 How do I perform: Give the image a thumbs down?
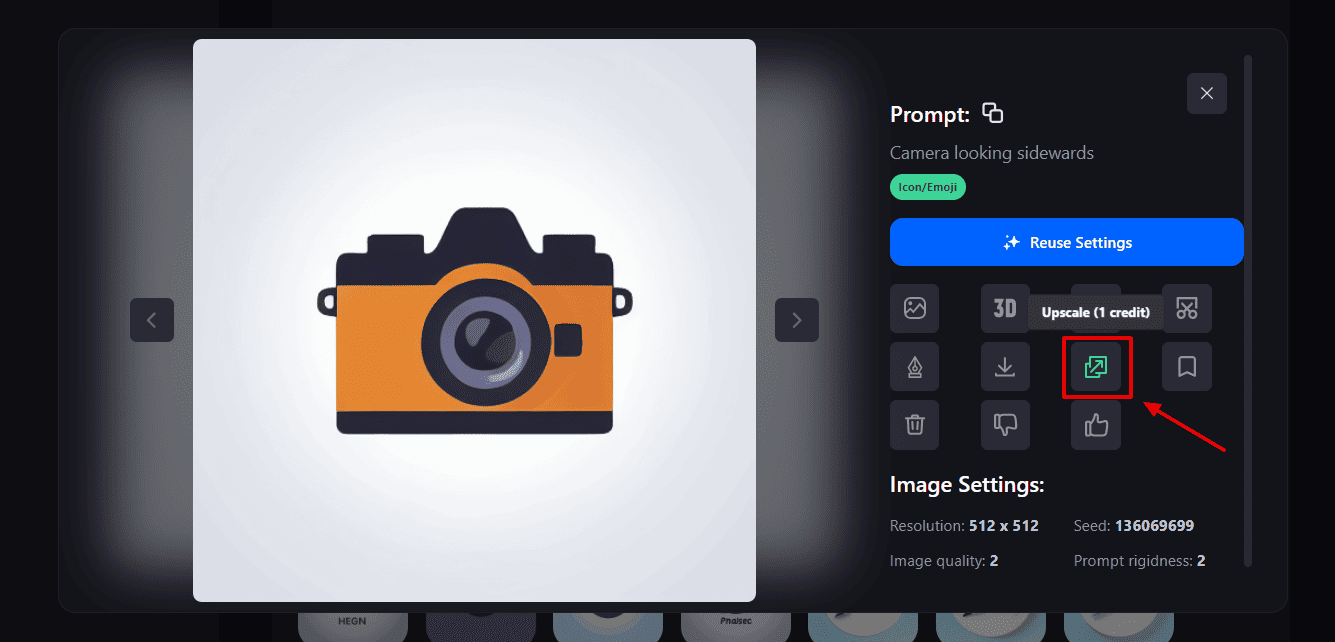1005,425
